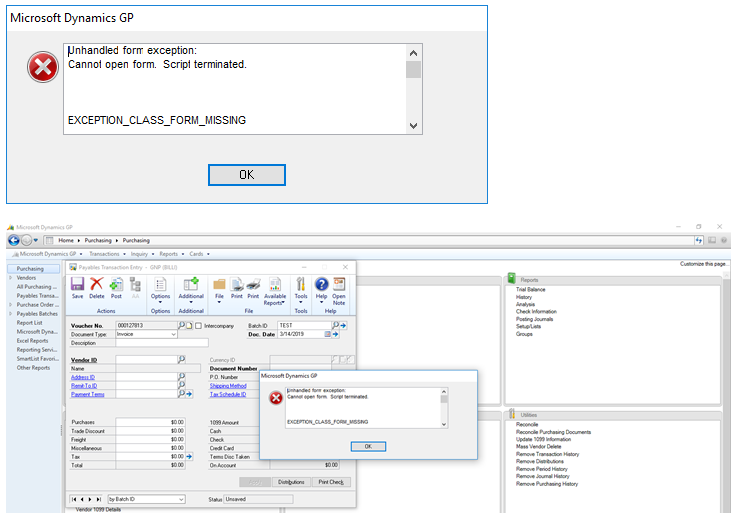Screen dimensions: 738x520
Task: Expand the Payables Batches navigation item
Action: coord(10,313)
